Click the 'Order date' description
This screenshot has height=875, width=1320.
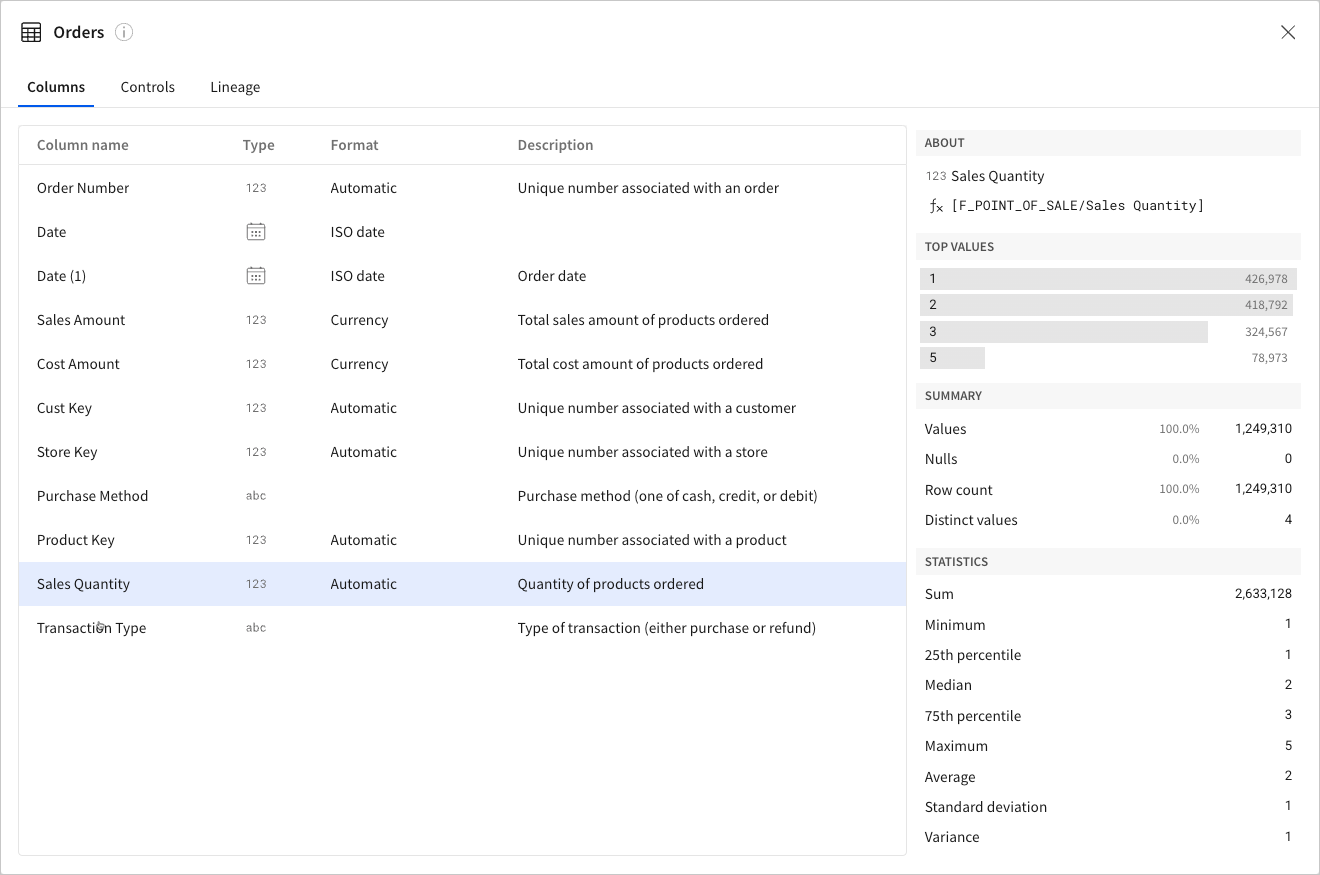pyautogui.click(x=552, y=276)
